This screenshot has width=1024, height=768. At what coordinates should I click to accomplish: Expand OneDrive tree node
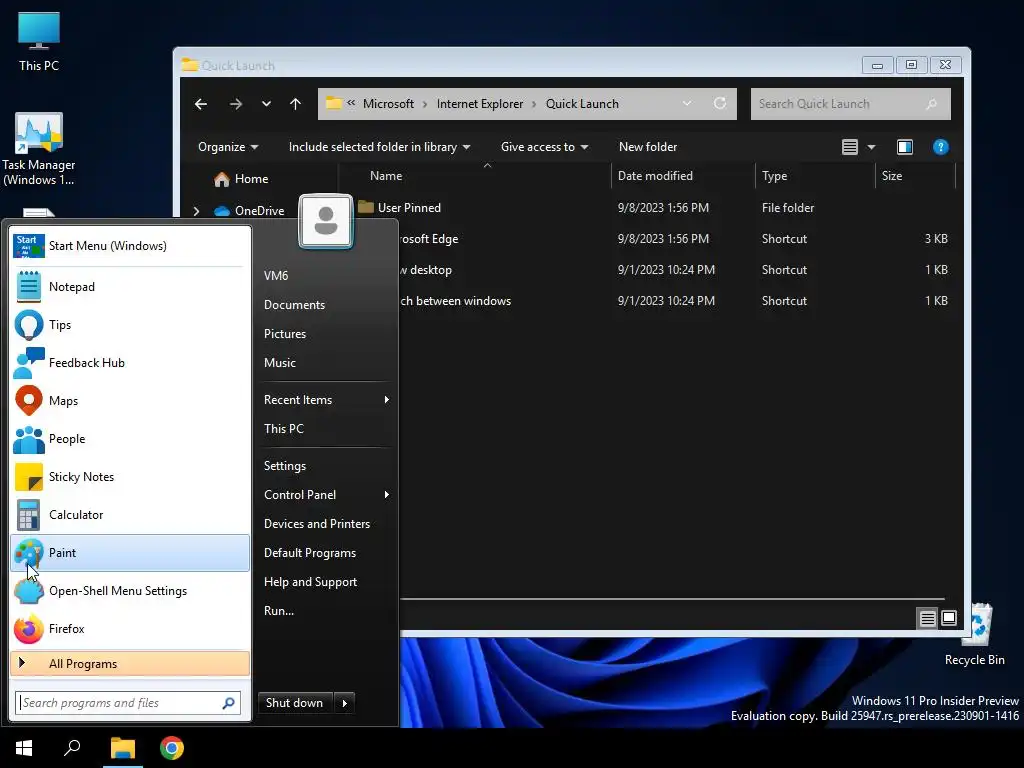click(197, 211)
